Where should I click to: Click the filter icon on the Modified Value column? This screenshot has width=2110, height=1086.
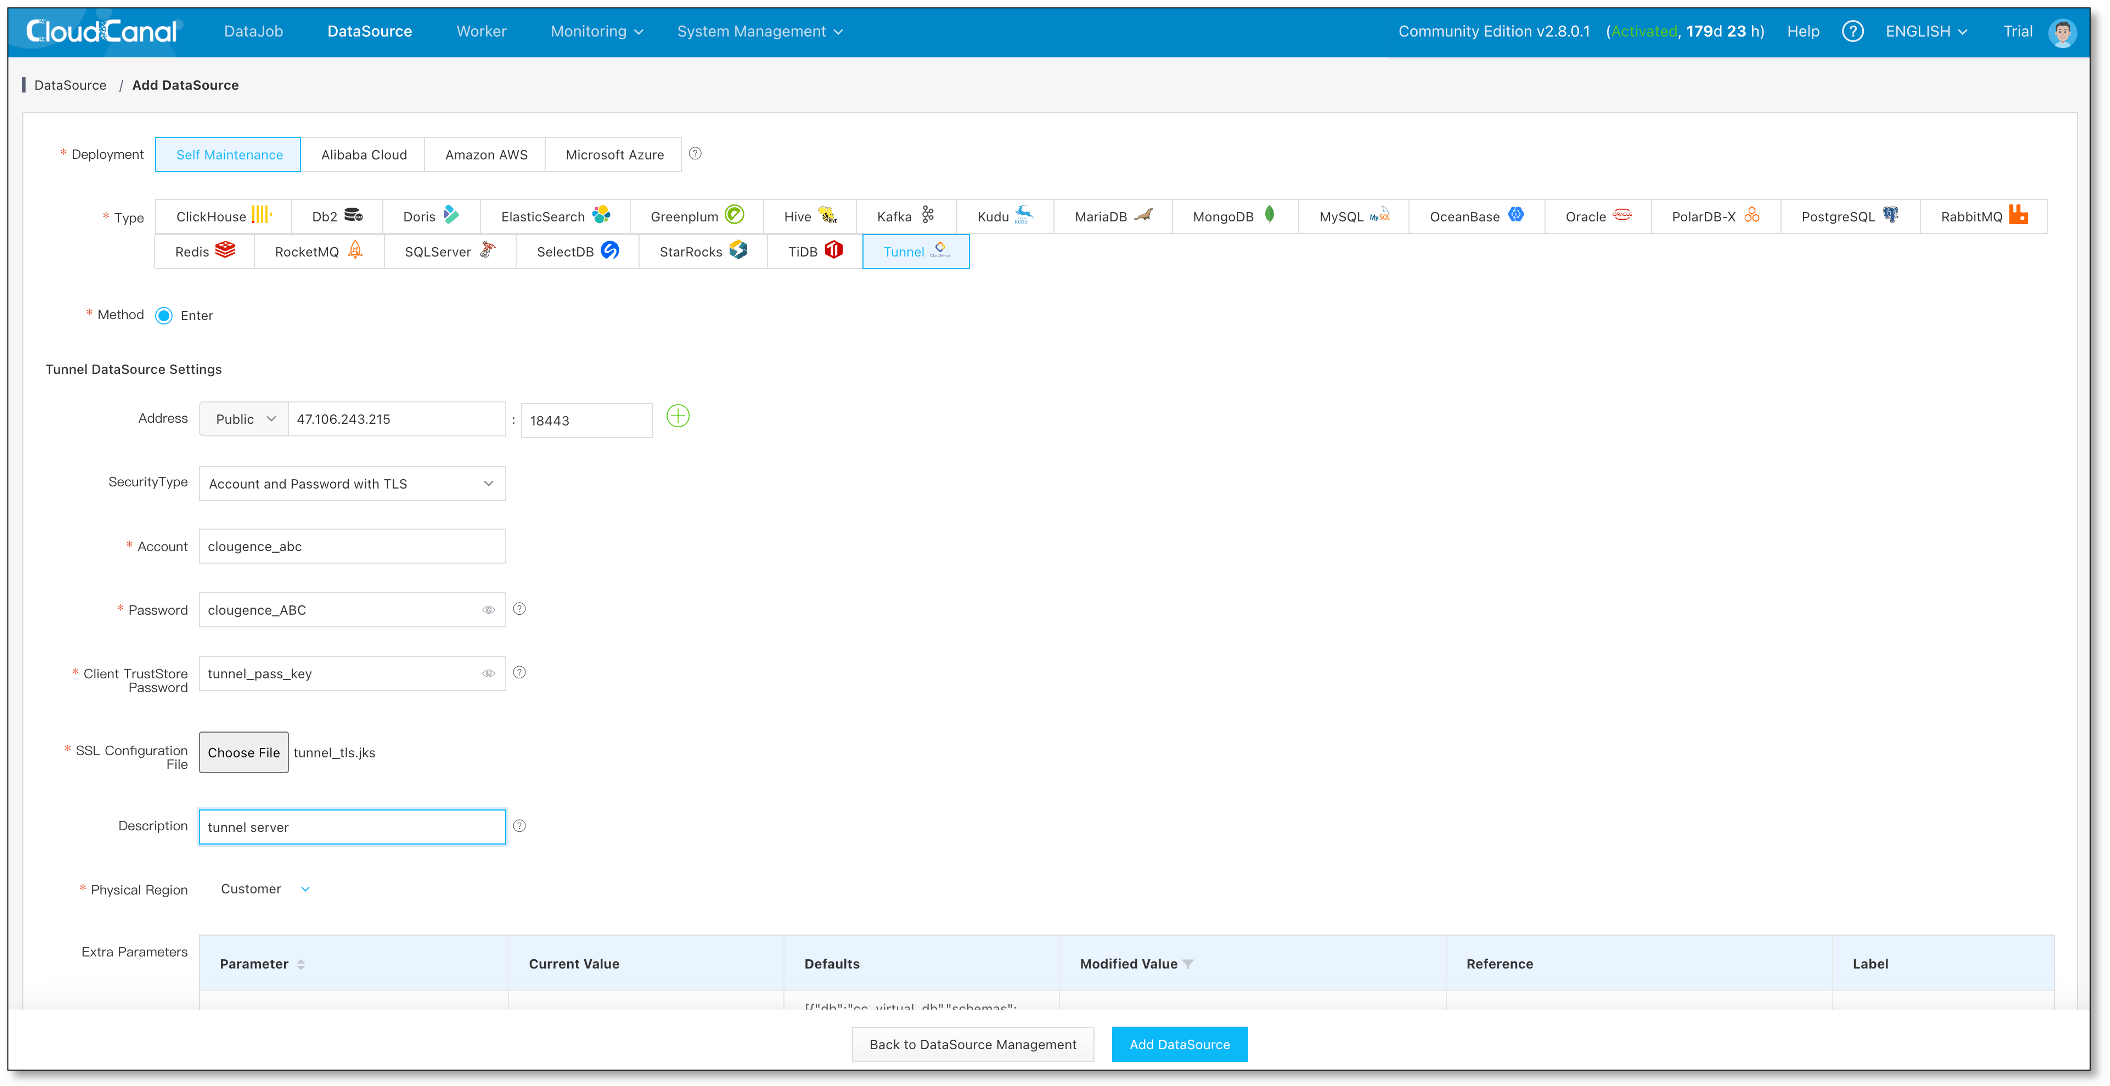click(1188, 964)
